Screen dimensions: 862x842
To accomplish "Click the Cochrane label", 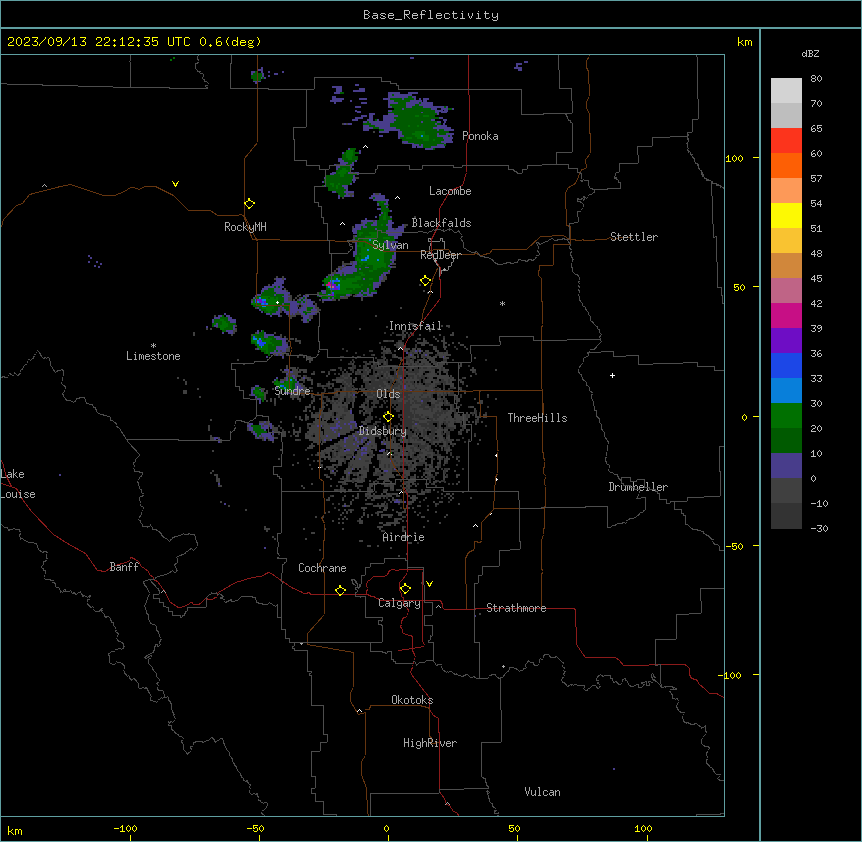I will coord(322,568).
